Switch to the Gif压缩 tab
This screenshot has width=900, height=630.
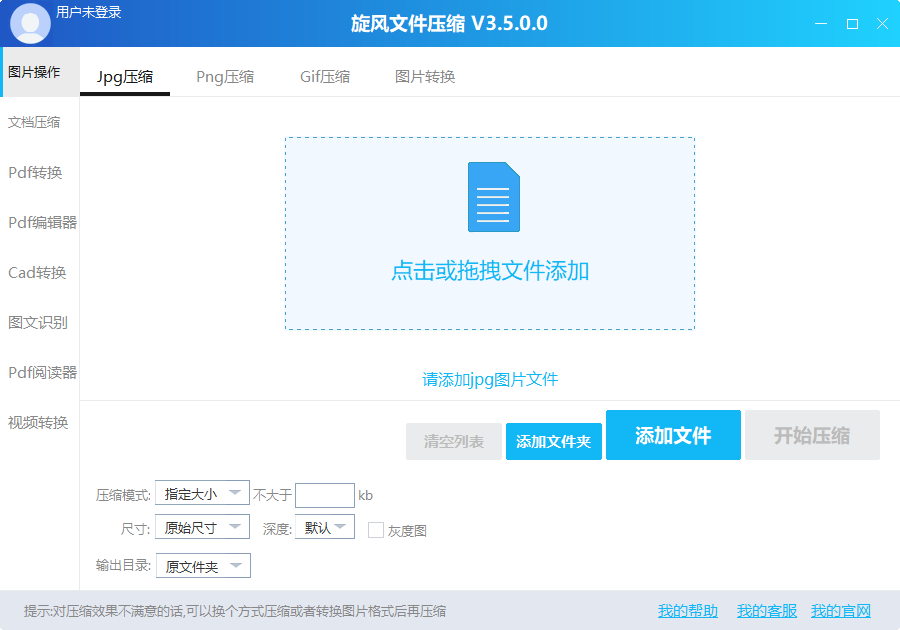(324, 75)
